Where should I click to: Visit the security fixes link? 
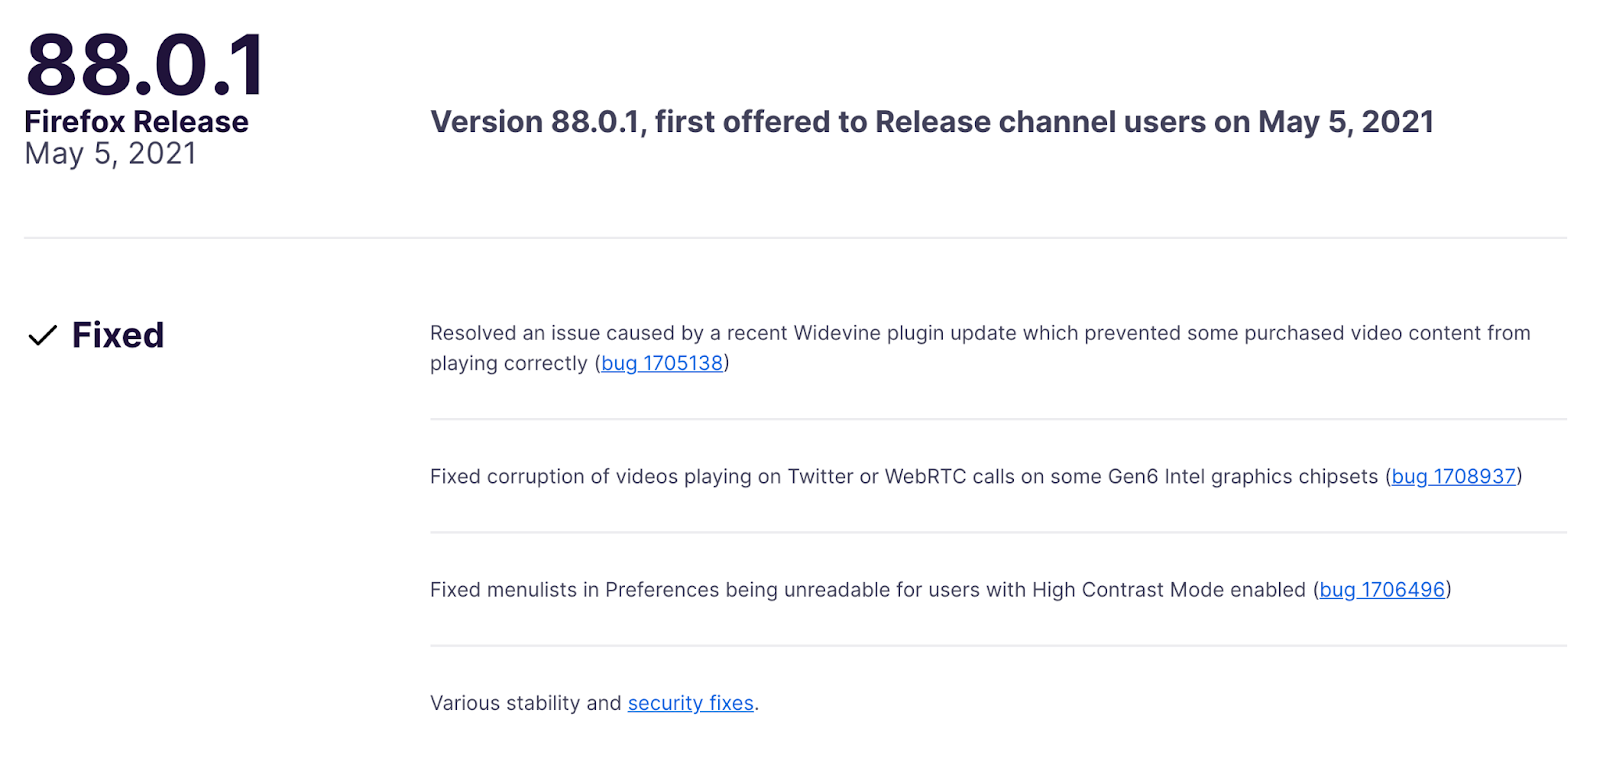pos(690,703)
